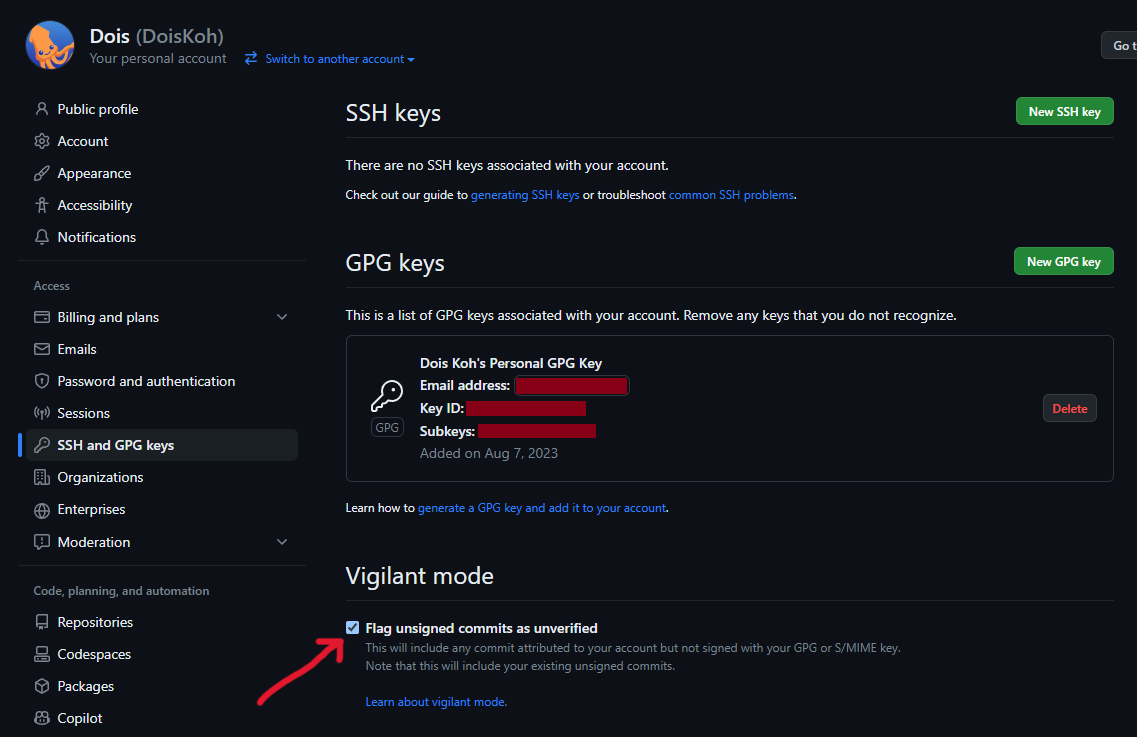1137x737 pixels.
Task: Open Learn about vigilant mode link
Action: pos(435,701)
